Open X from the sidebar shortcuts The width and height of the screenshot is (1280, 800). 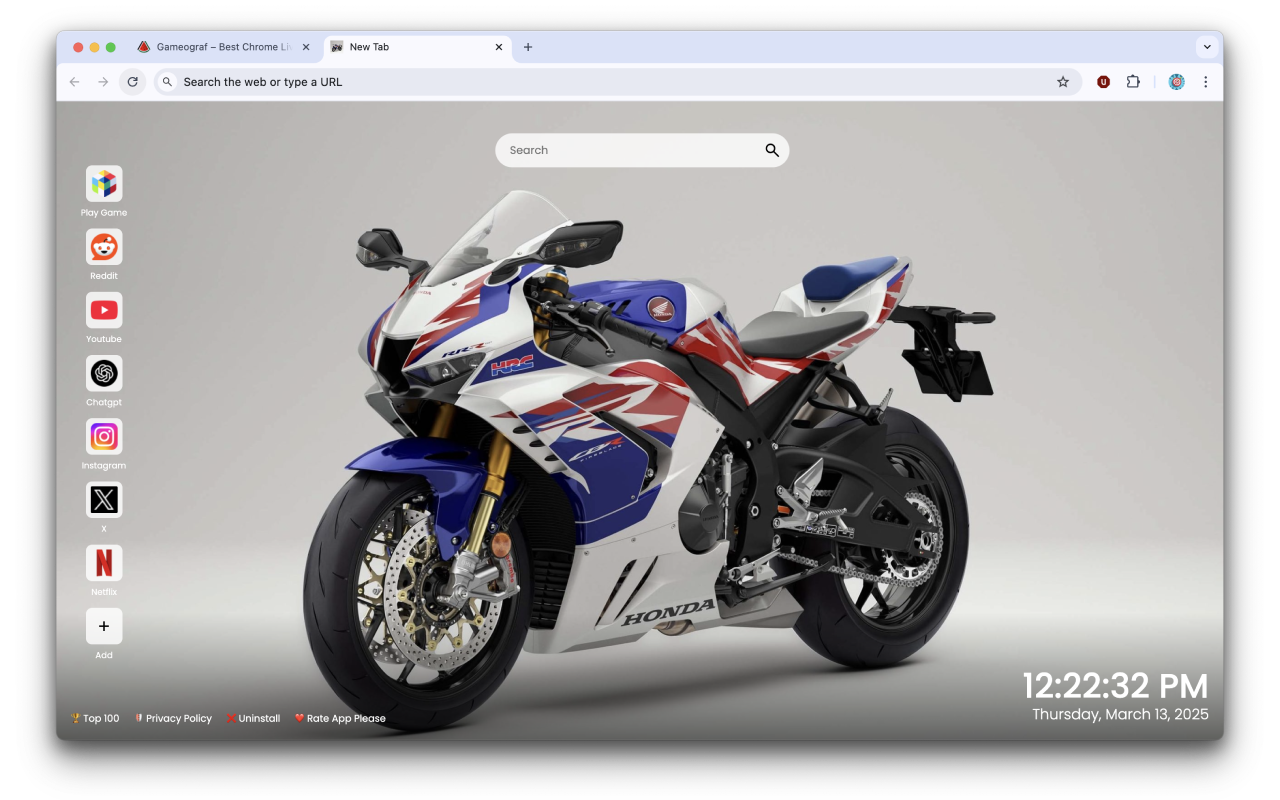tap(104, 500)
